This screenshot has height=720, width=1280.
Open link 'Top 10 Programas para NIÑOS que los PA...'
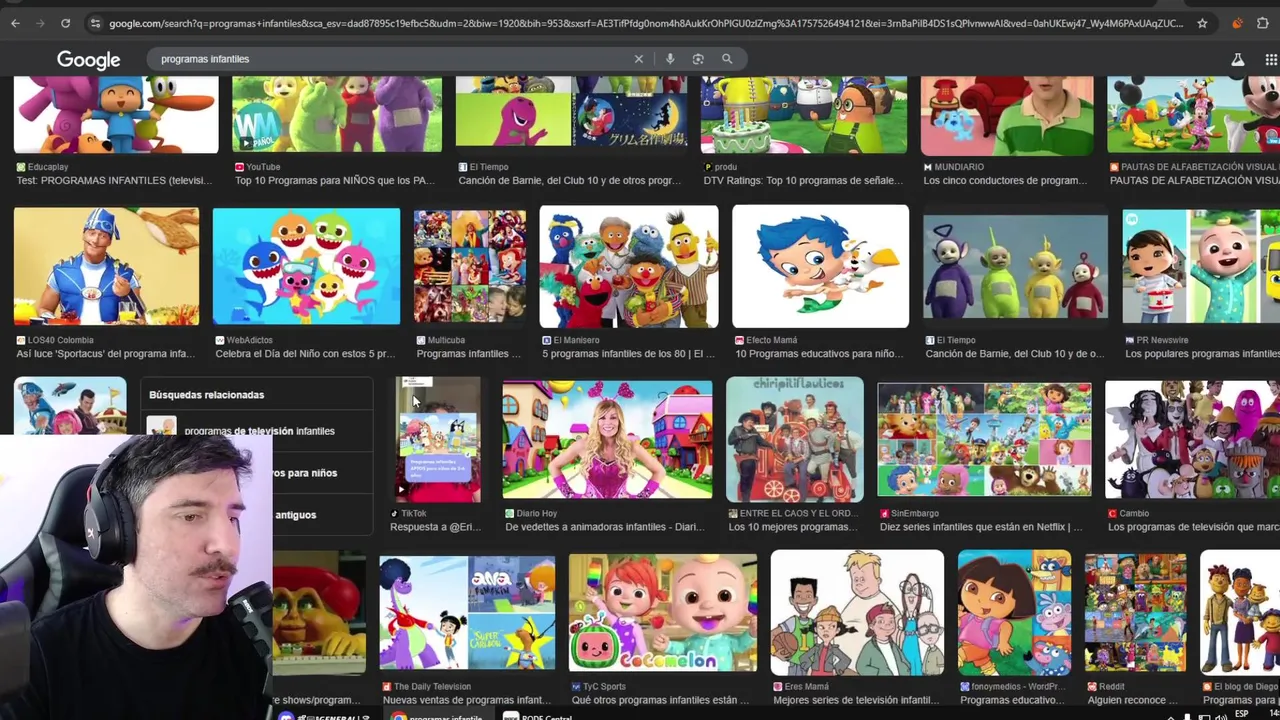[x=335, y=181]
